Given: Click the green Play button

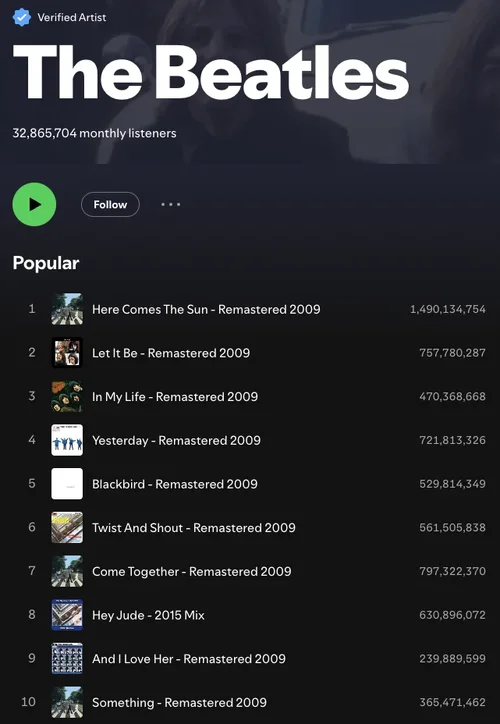Looking at the screenshot, I should 34,204.
